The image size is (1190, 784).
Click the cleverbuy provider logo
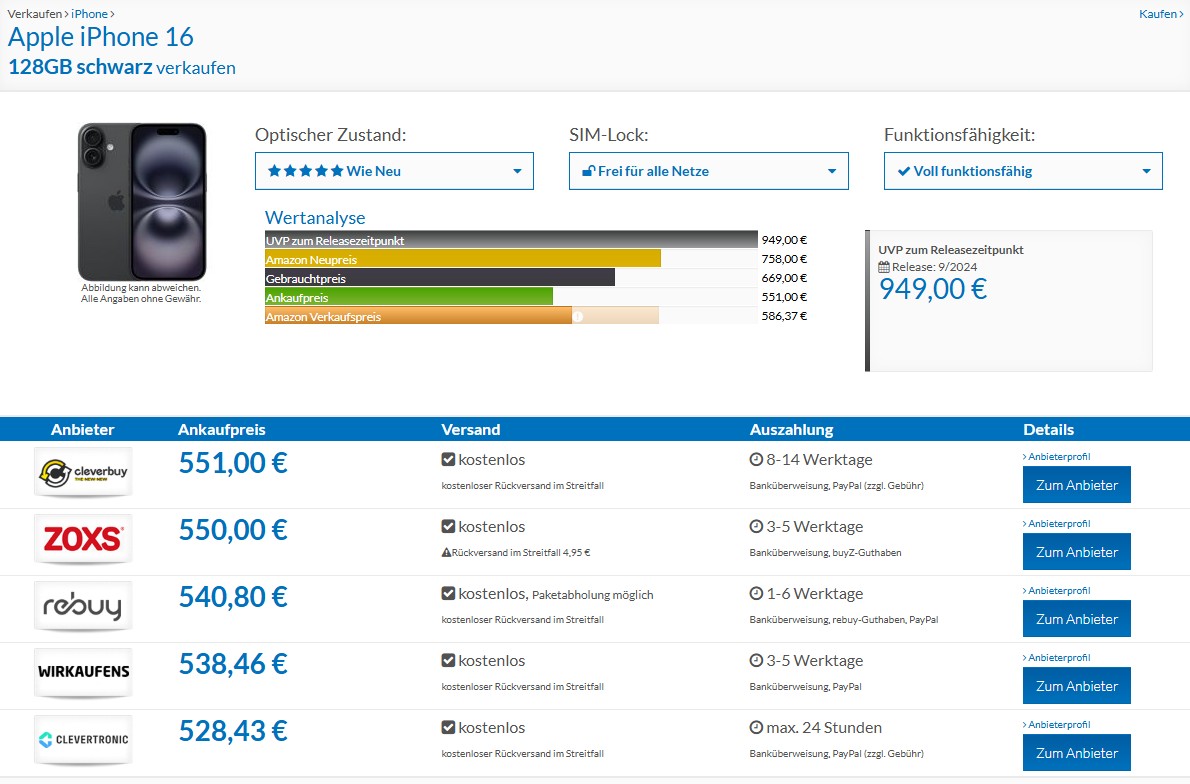click(x=83, y=472)
